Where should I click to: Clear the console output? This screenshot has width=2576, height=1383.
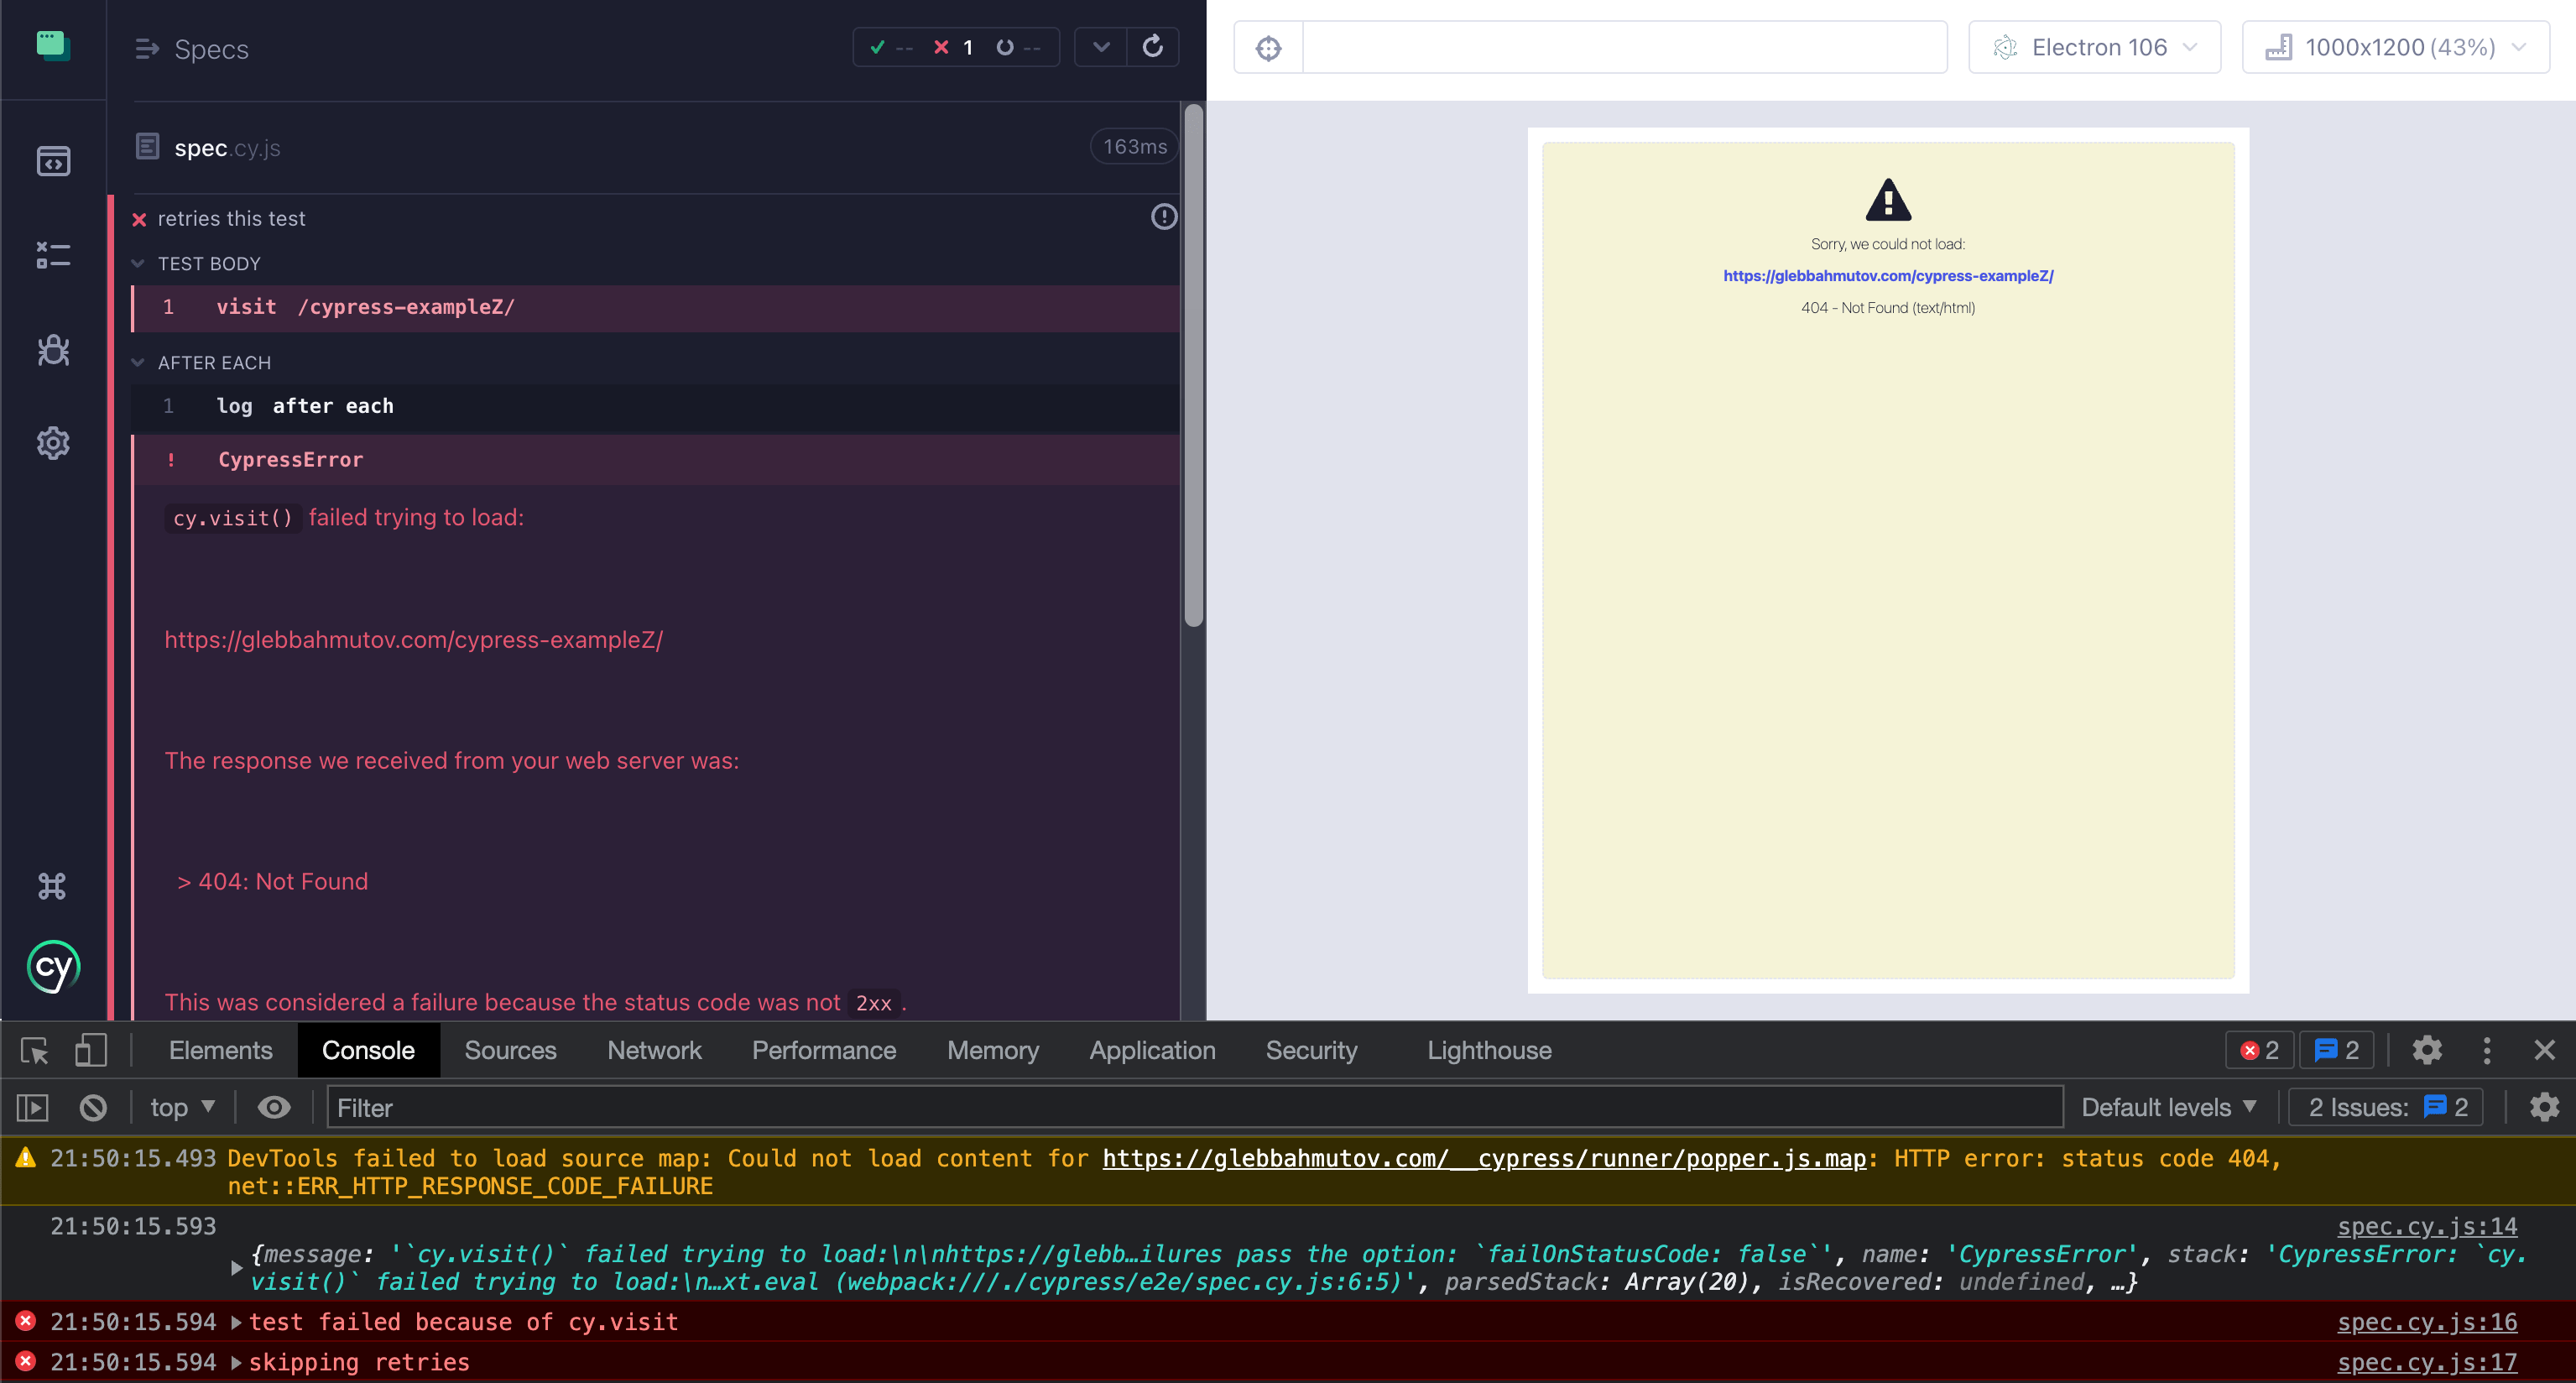[x=93, y=1108]
